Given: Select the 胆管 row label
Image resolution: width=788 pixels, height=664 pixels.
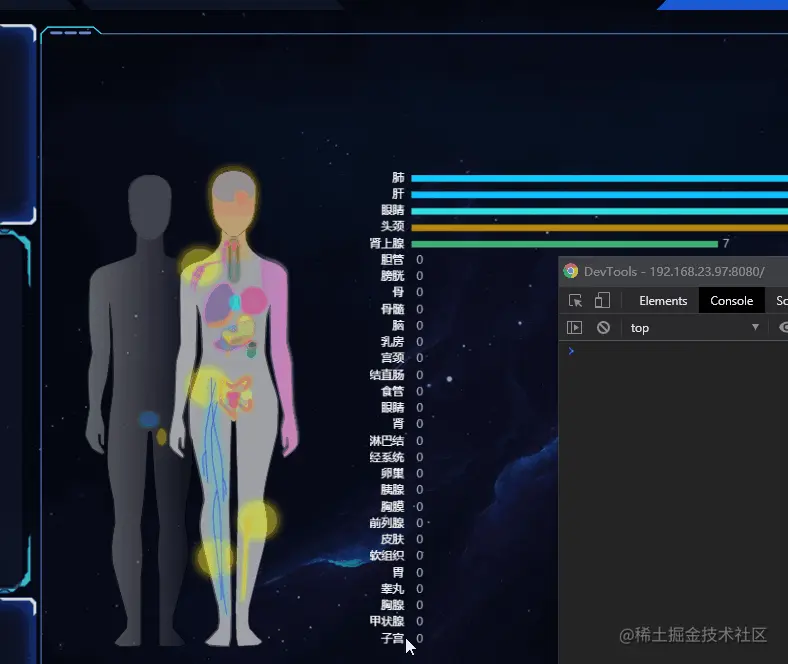Looking at the screenshot, I should (392, 259).
